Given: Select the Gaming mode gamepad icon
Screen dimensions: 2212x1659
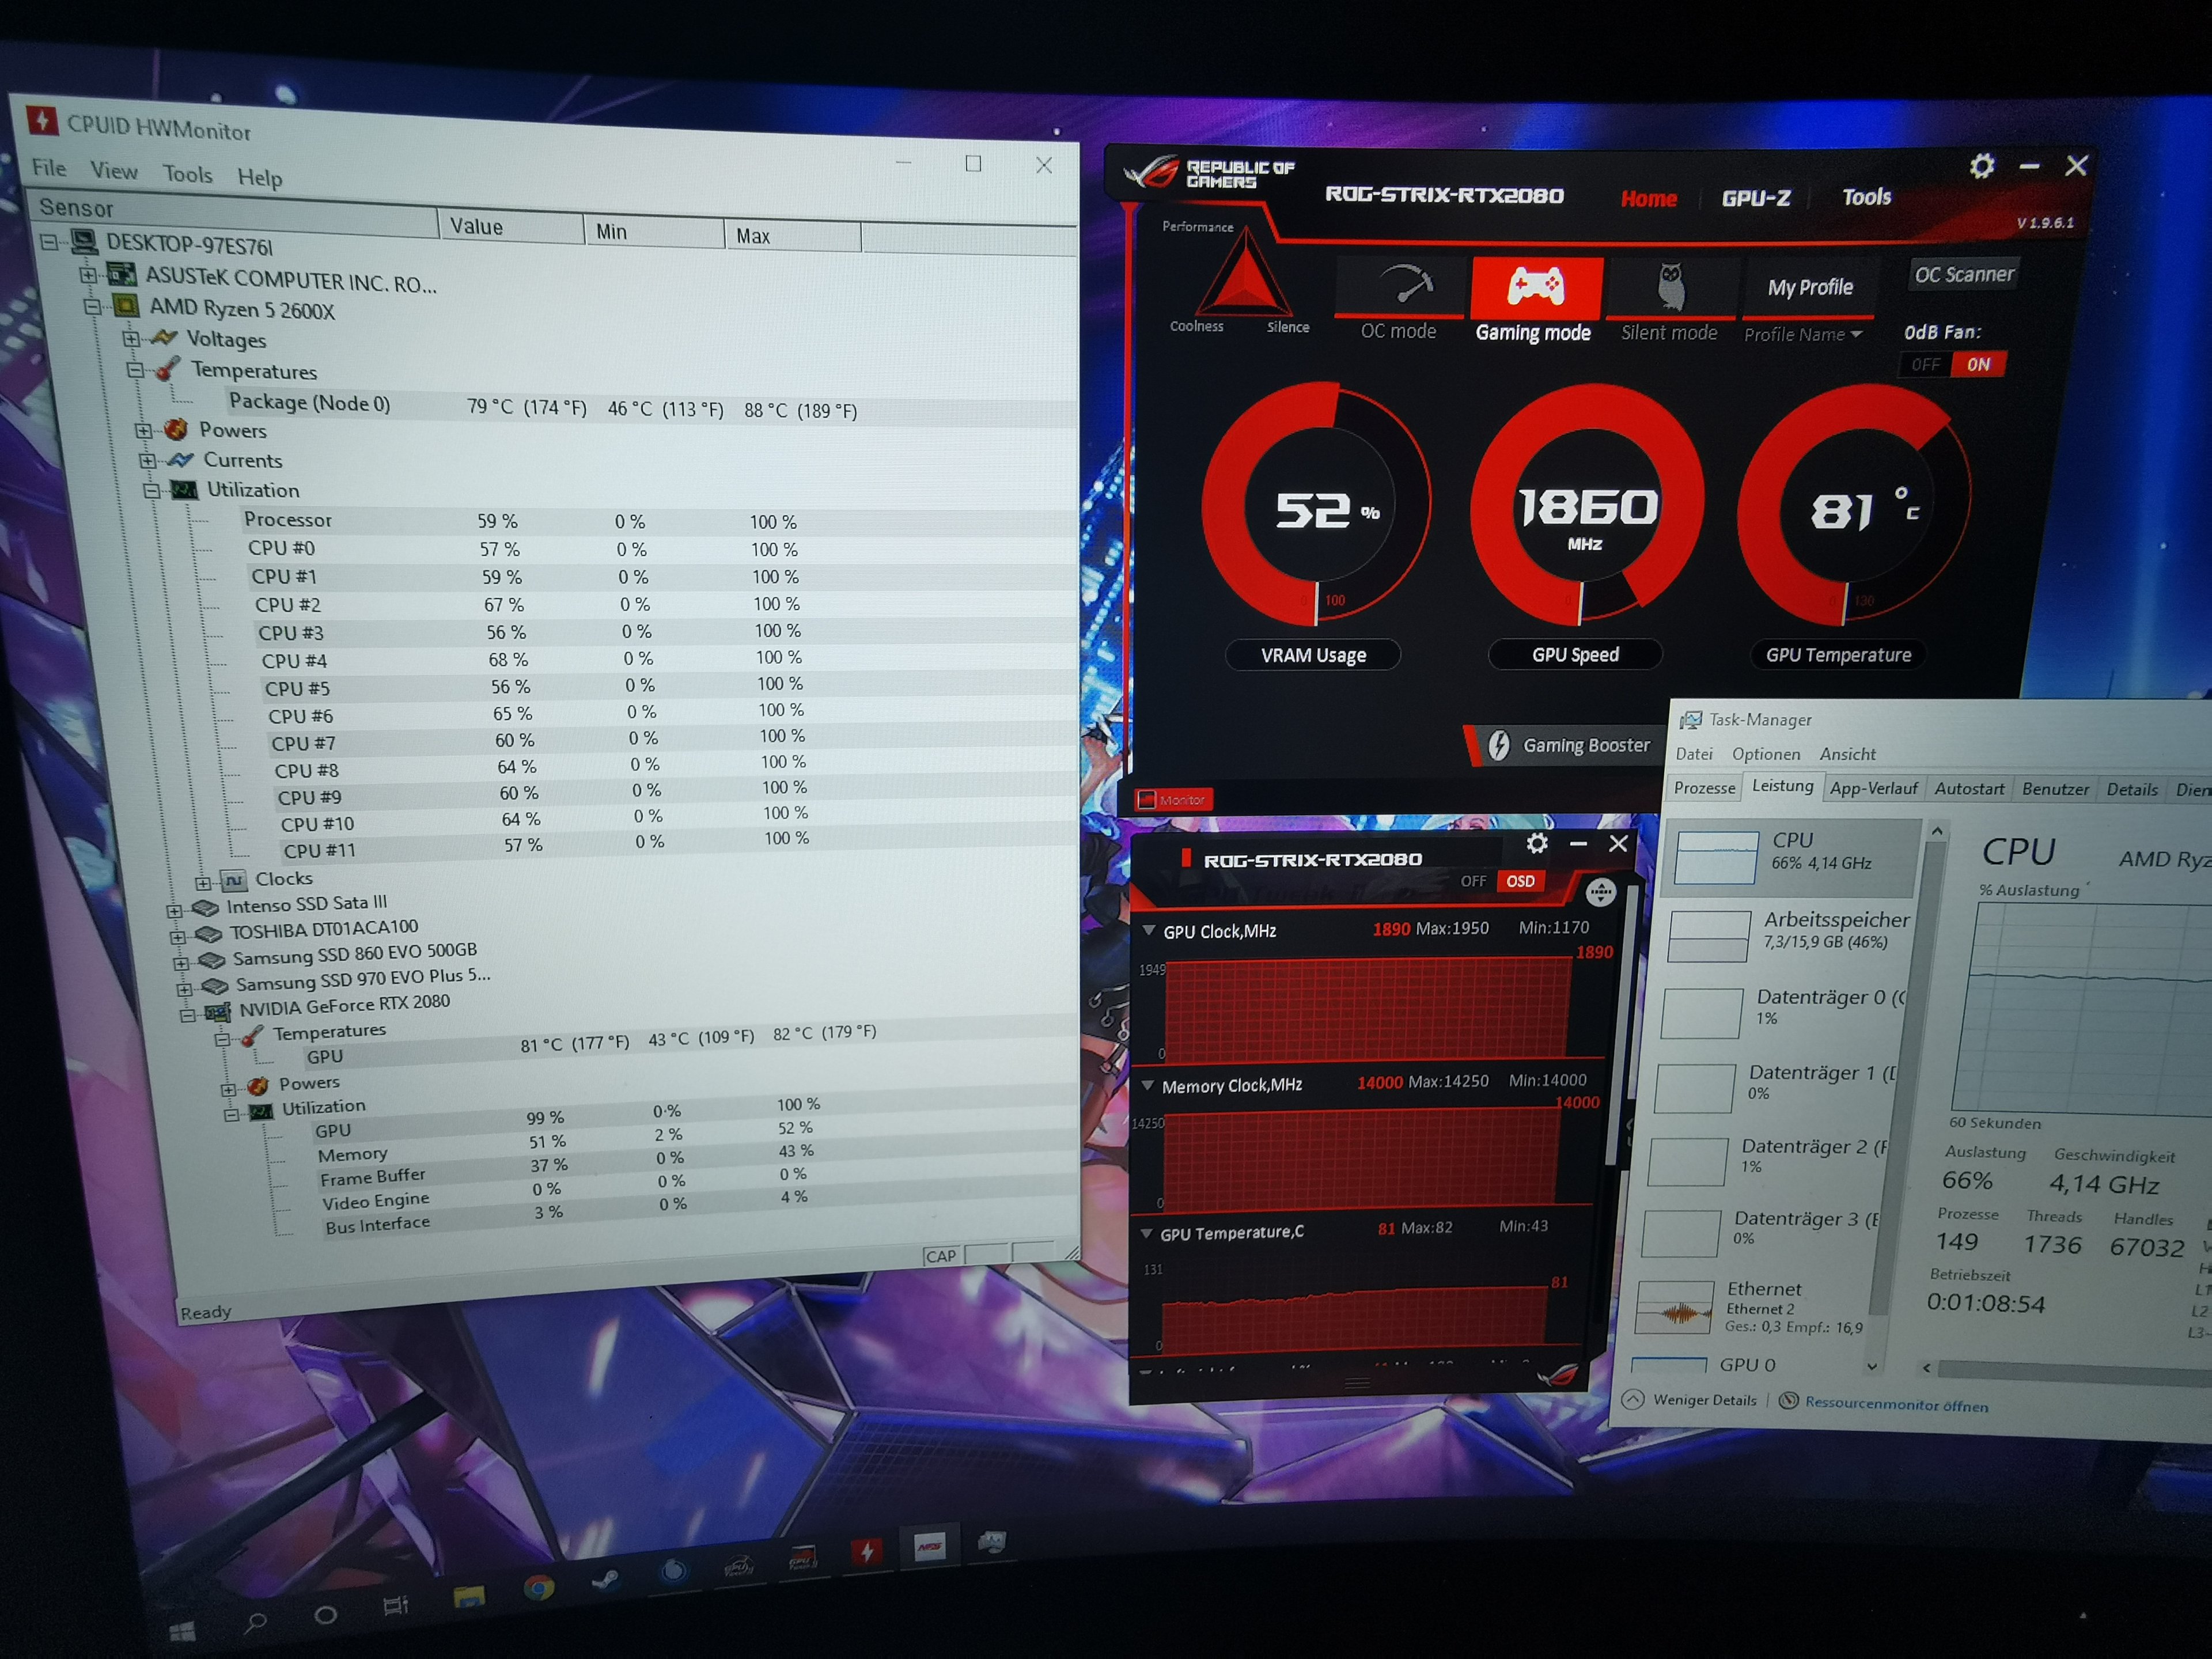Looking at the screenshot, I should click(x=1536, y=286).
